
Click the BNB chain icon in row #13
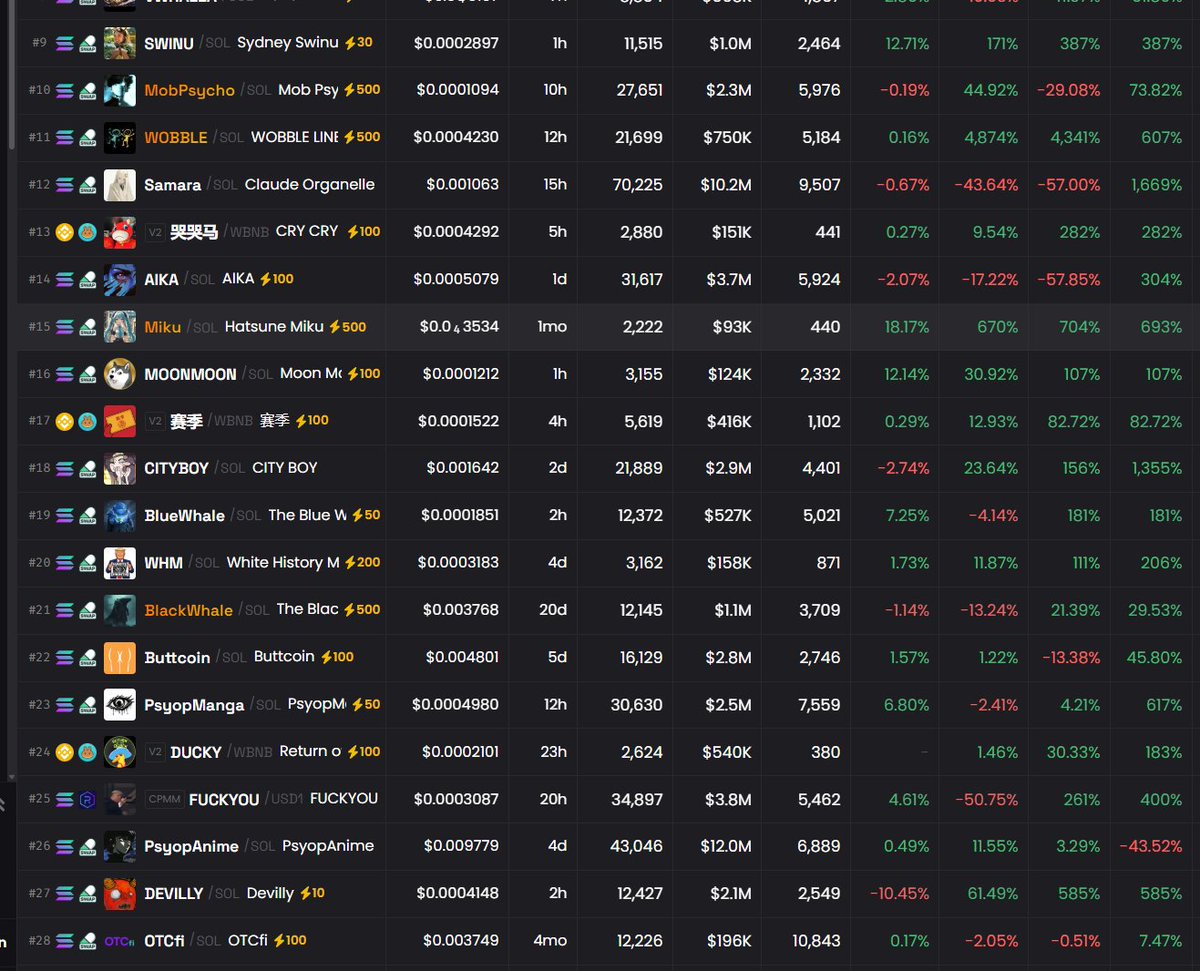[x=65, y=232]
